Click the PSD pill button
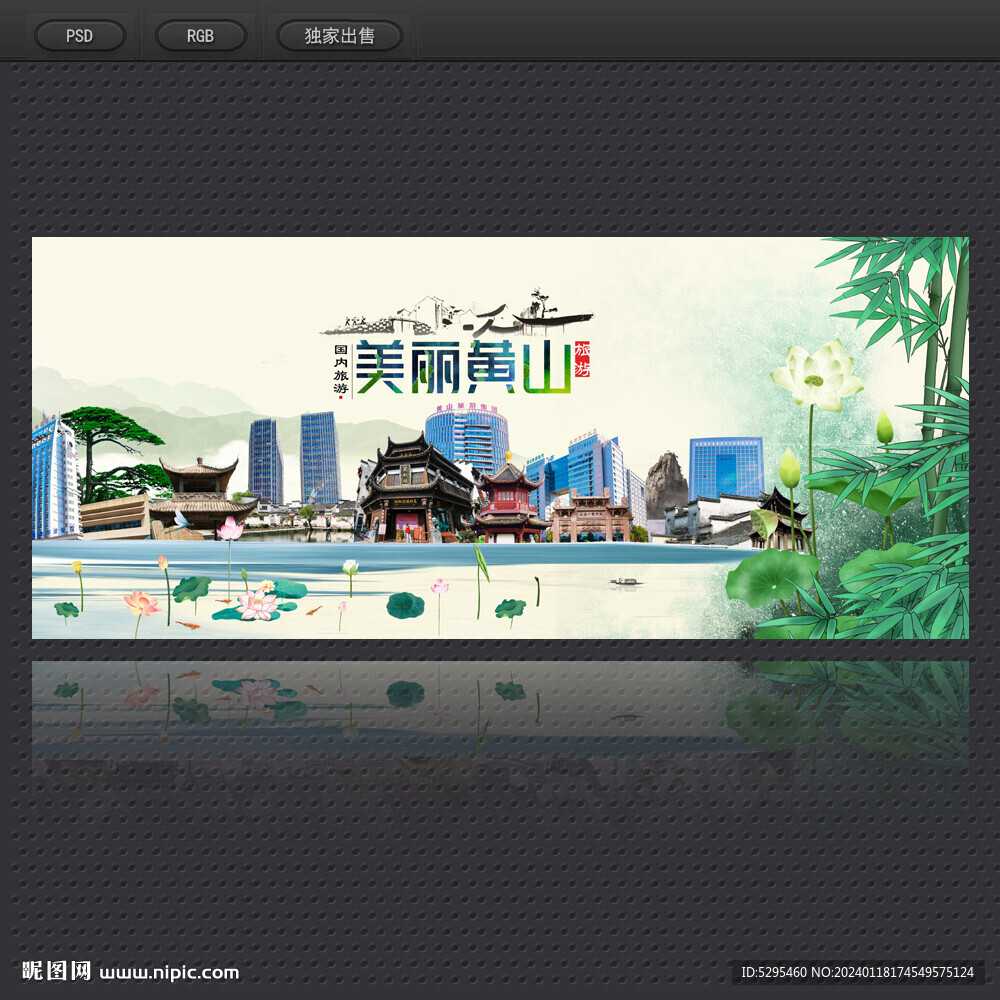The width and height of the screenshot is (1000, 1000). [80, 36]
